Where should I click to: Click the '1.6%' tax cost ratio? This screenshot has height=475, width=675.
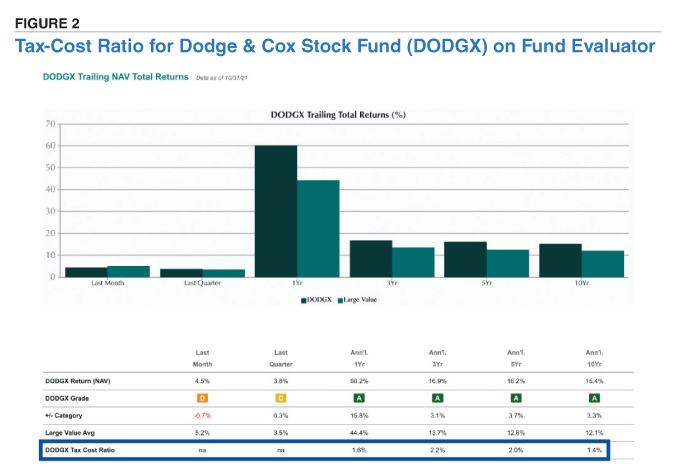[x=359, y=450]
